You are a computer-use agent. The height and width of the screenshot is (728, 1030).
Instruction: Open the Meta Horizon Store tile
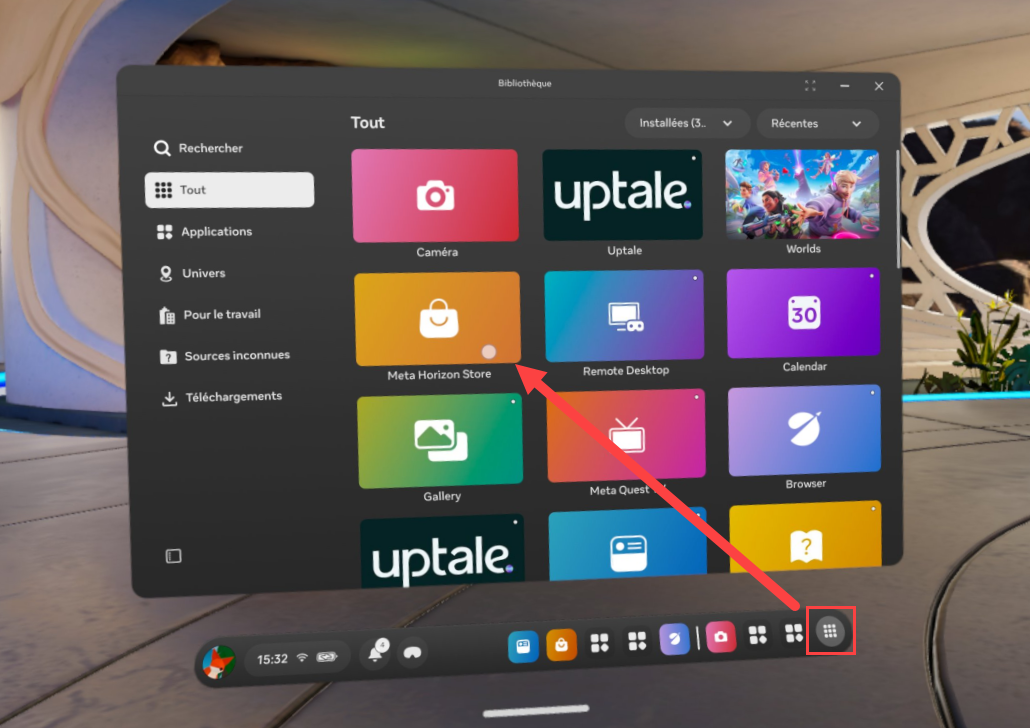[437, 318]
